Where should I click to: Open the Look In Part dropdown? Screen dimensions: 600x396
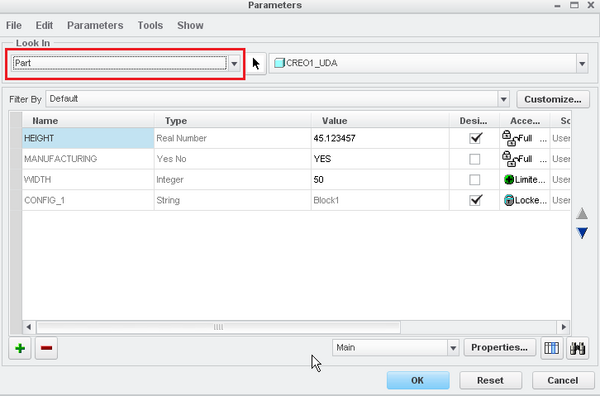(x=234, y=64)
